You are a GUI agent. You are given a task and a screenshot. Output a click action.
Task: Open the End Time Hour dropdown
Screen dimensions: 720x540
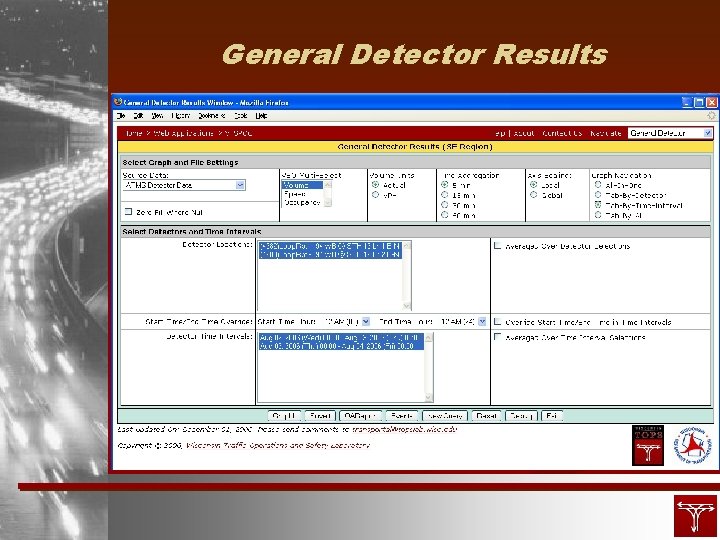(482, 321)
